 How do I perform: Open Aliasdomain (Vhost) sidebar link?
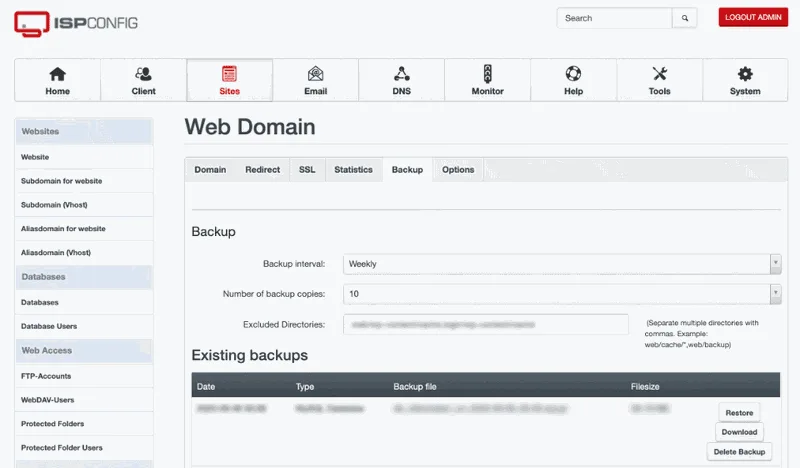pos(84,253)
